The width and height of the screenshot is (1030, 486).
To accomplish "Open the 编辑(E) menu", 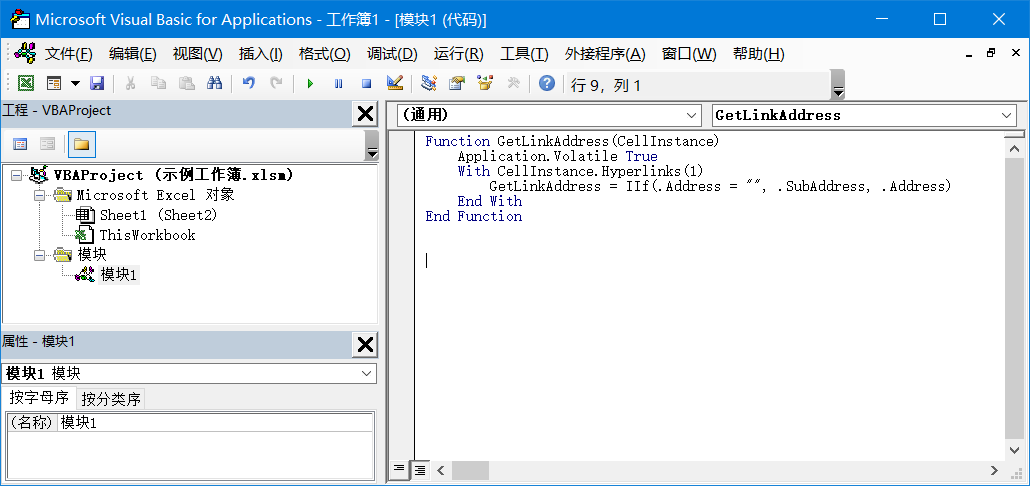I will pyautogui.click(x=133, y=54).
